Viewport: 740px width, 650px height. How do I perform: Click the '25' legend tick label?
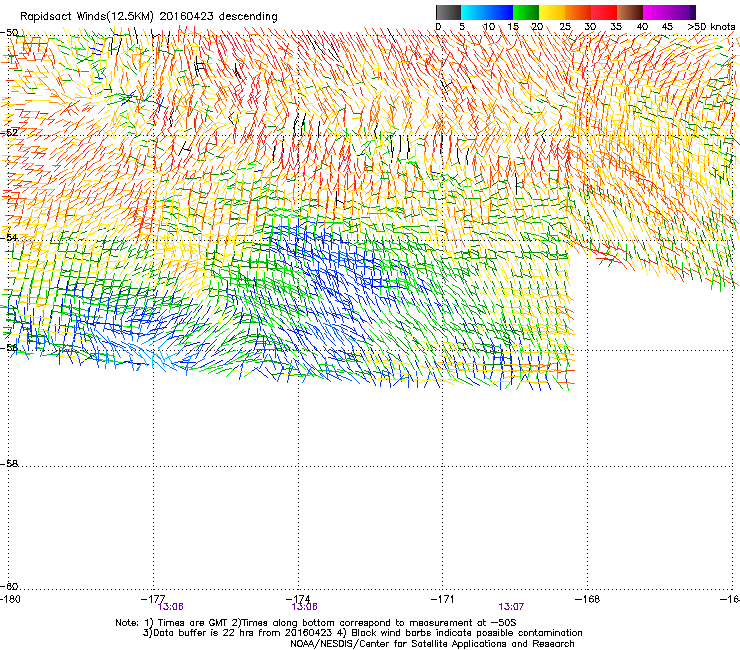pyautogui.click(x=565, y=27)
